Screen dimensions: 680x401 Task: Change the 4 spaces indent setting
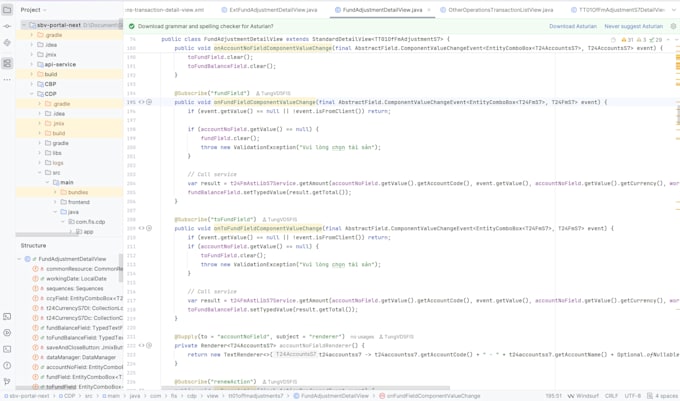pyautogui.click(x=662, y=396)
